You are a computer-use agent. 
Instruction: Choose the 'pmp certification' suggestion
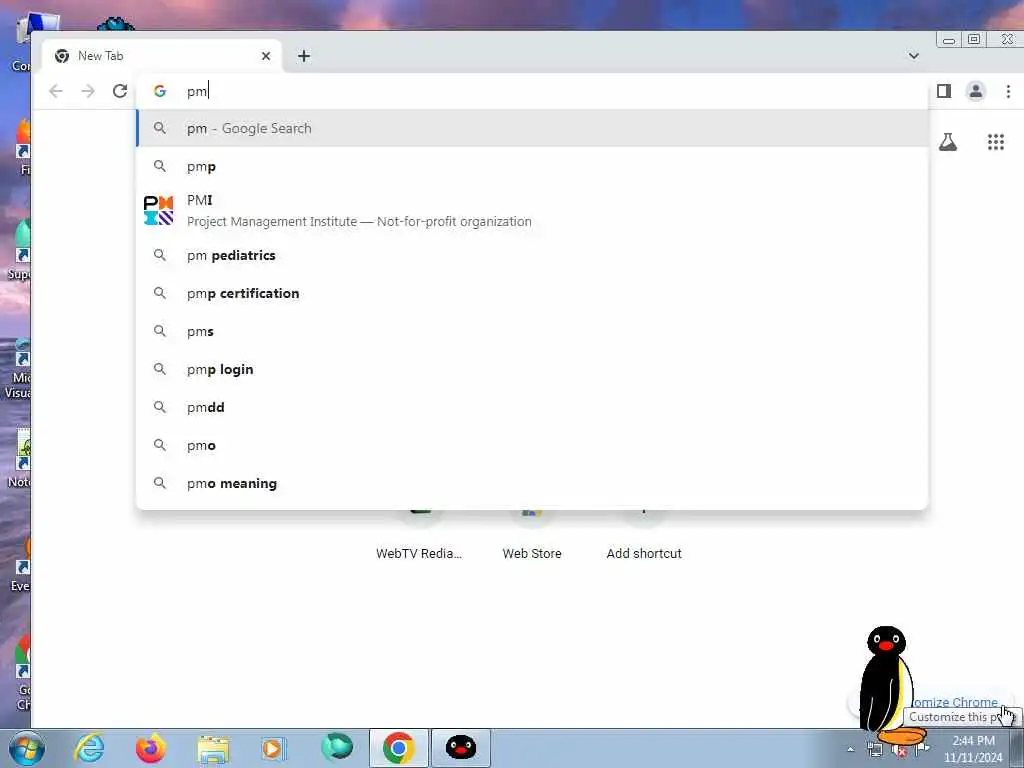532,293
